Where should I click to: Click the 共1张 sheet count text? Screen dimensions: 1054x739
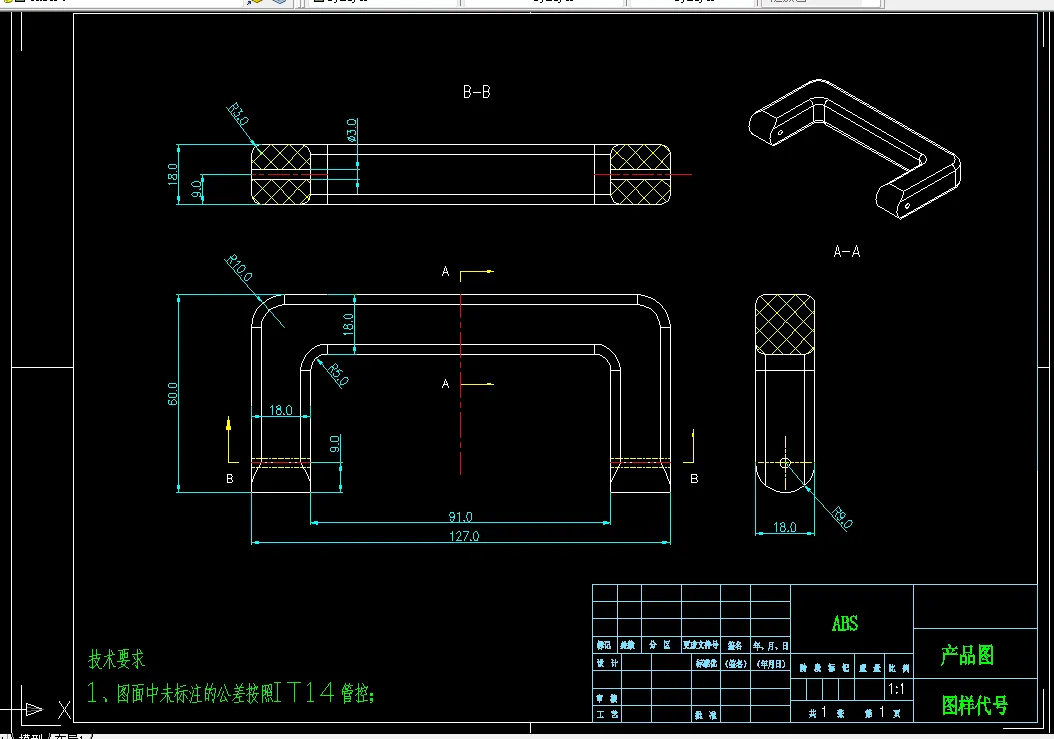coord(826,712)
